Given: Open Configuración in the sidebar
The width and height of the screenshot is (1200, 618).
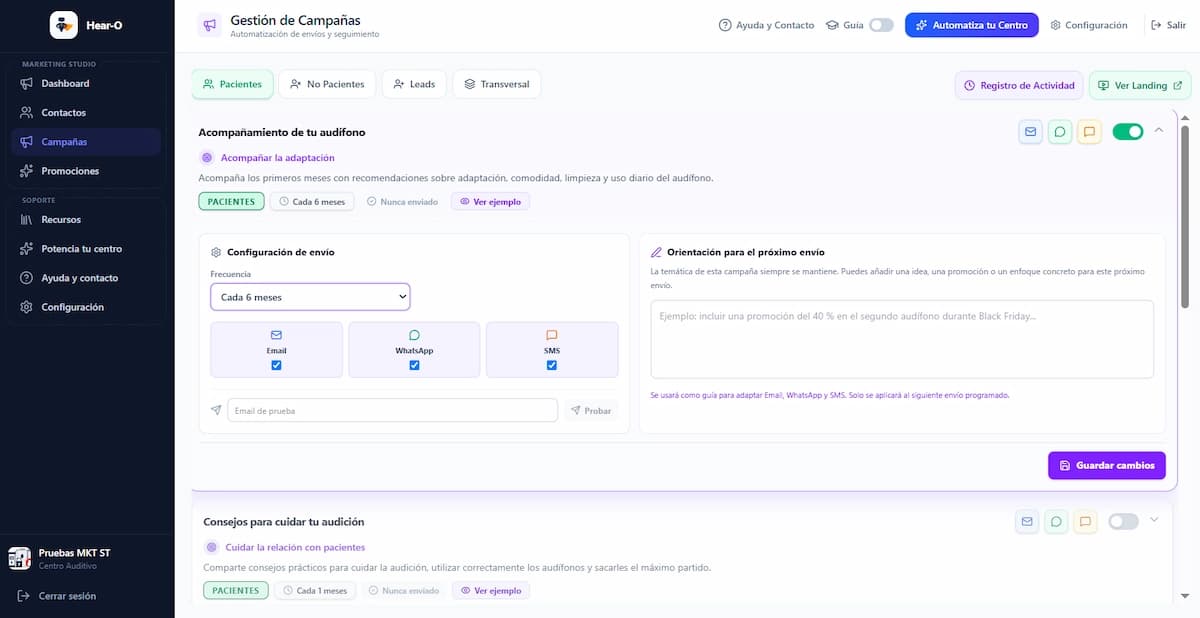Looking at the screenshot, I should coord(86,307).
